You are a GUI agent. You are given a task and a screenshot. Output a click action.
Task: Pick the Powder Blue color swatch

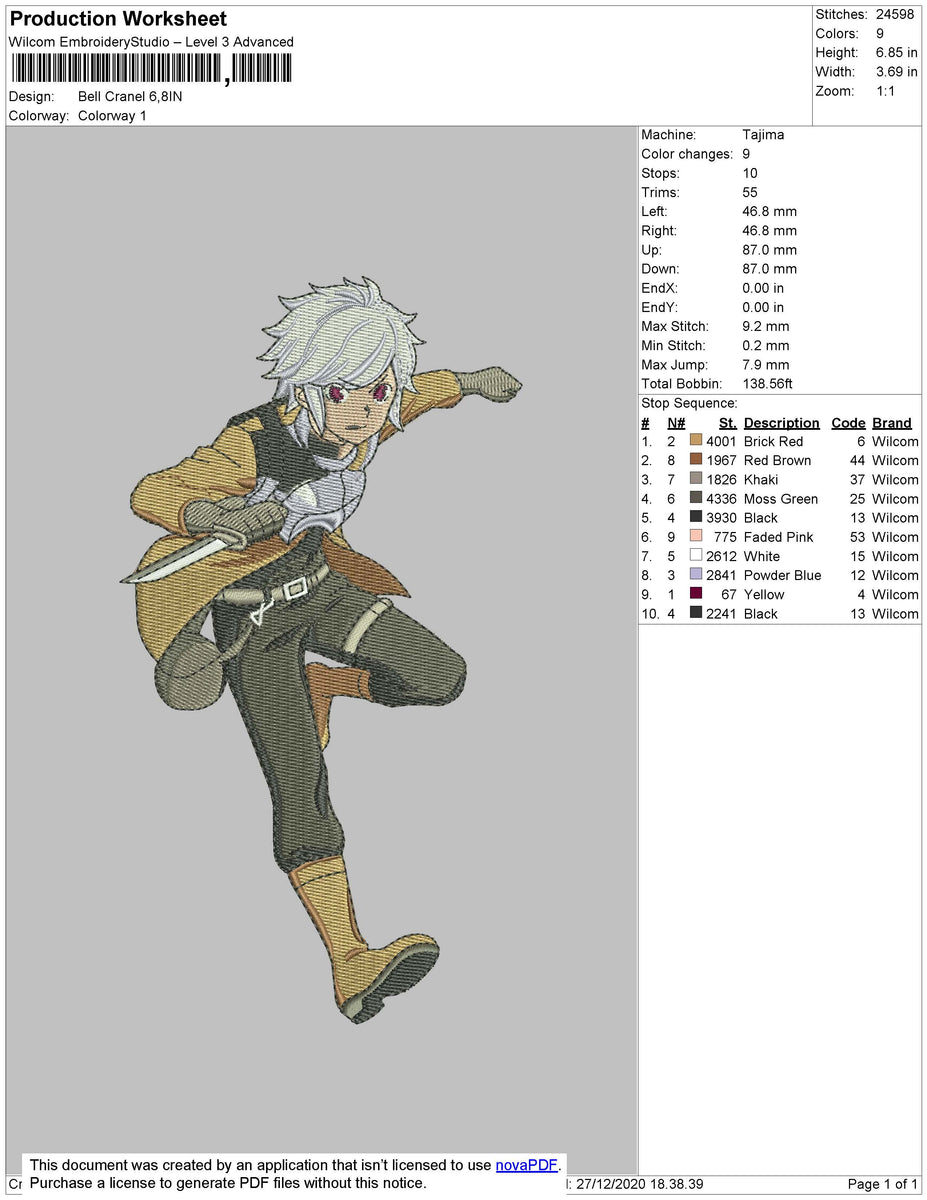pyautogui.click(x=696, y=574)
